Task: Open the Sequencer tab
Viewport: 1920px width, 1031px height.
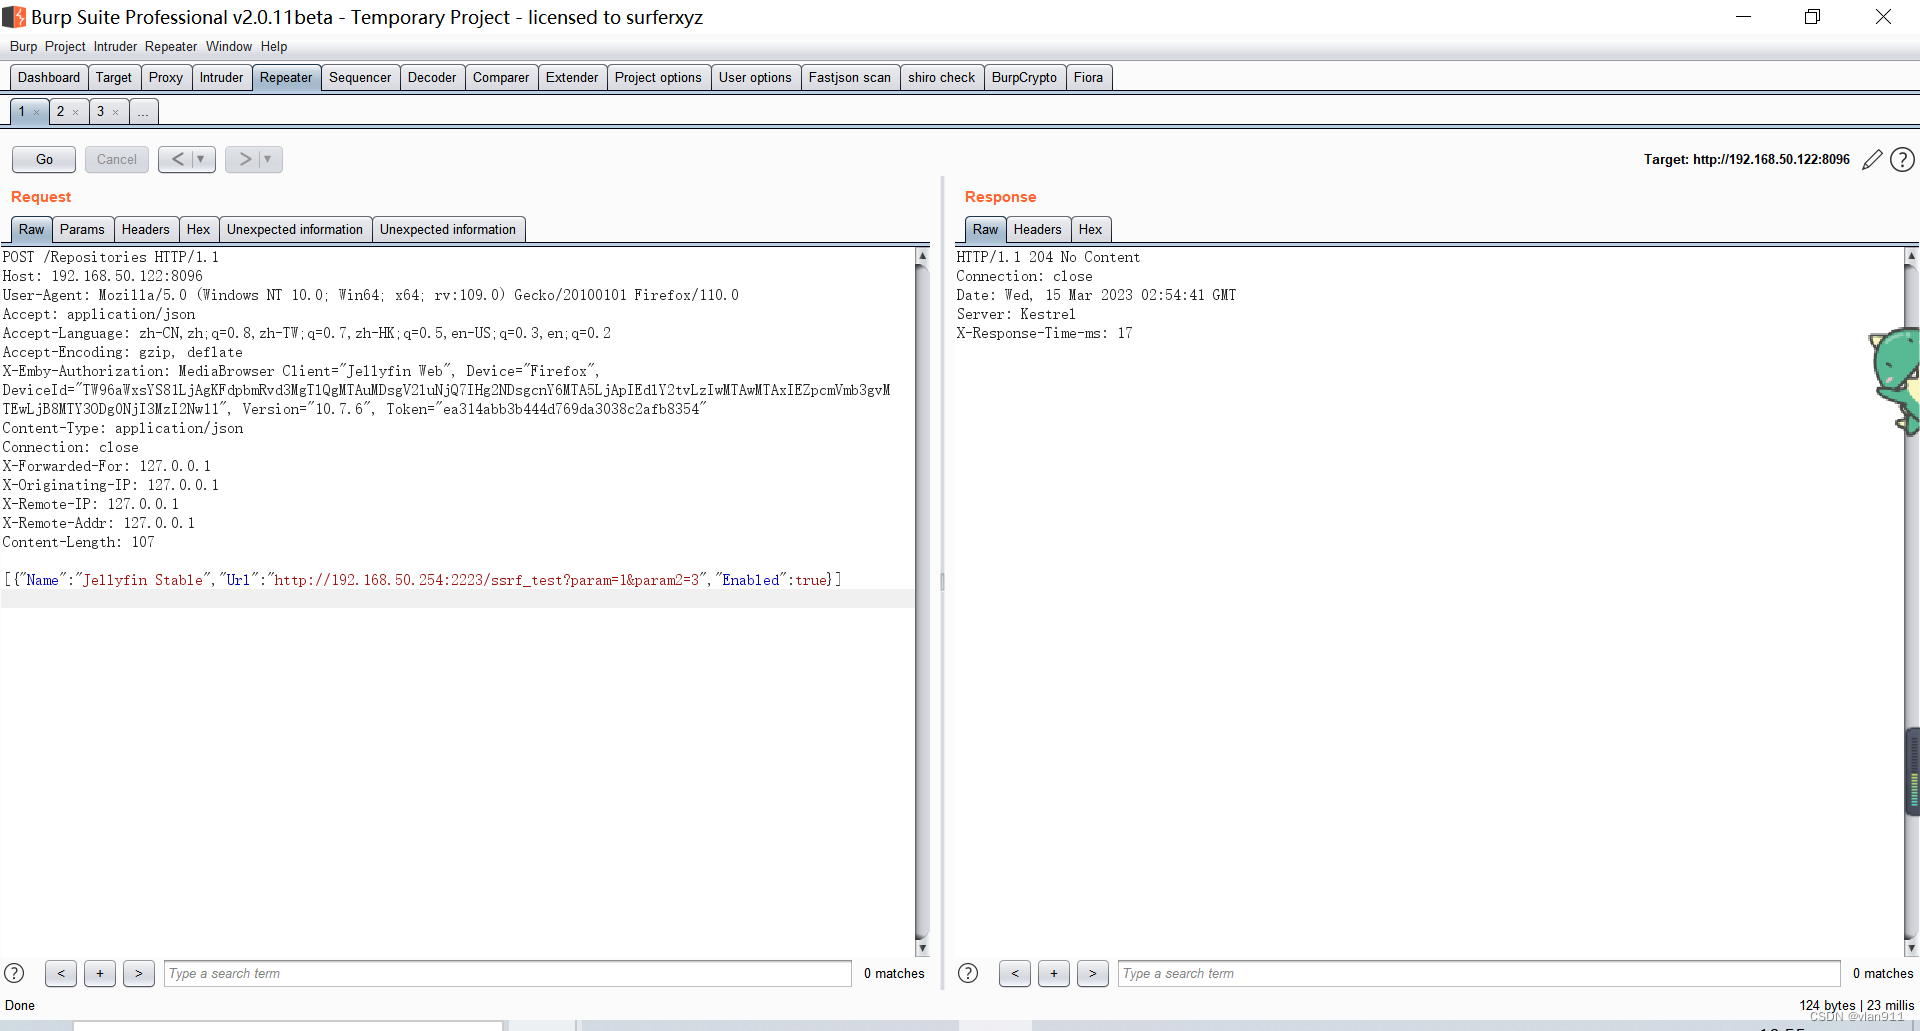Action: click(360, 77)
